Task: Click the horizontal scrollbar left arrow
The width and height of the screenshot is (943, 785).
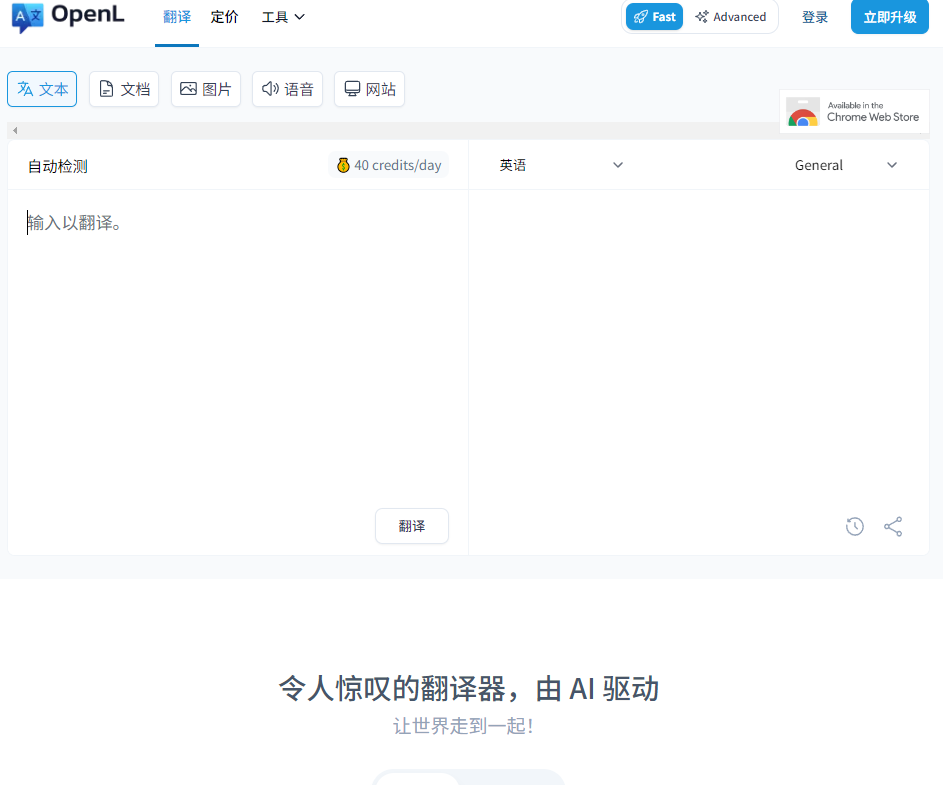Action: [15, 131]
